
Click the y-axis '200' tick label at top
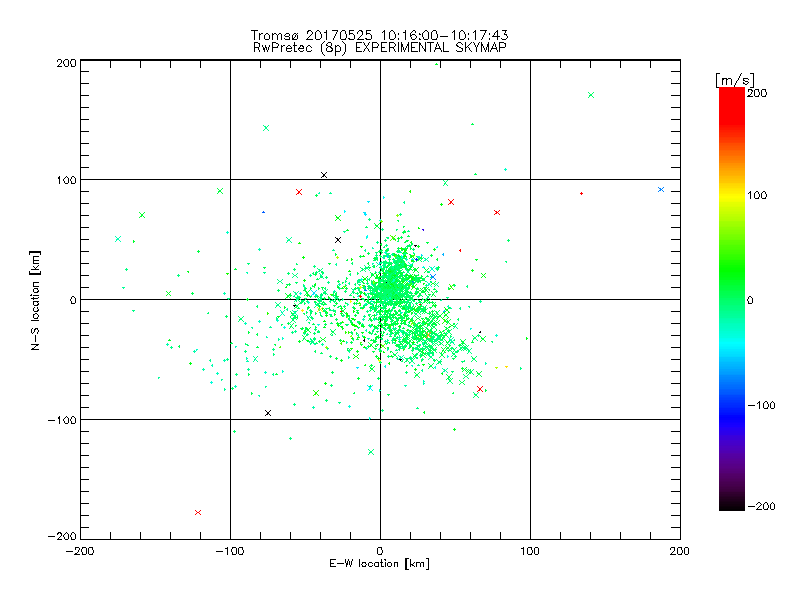point(67,63)
